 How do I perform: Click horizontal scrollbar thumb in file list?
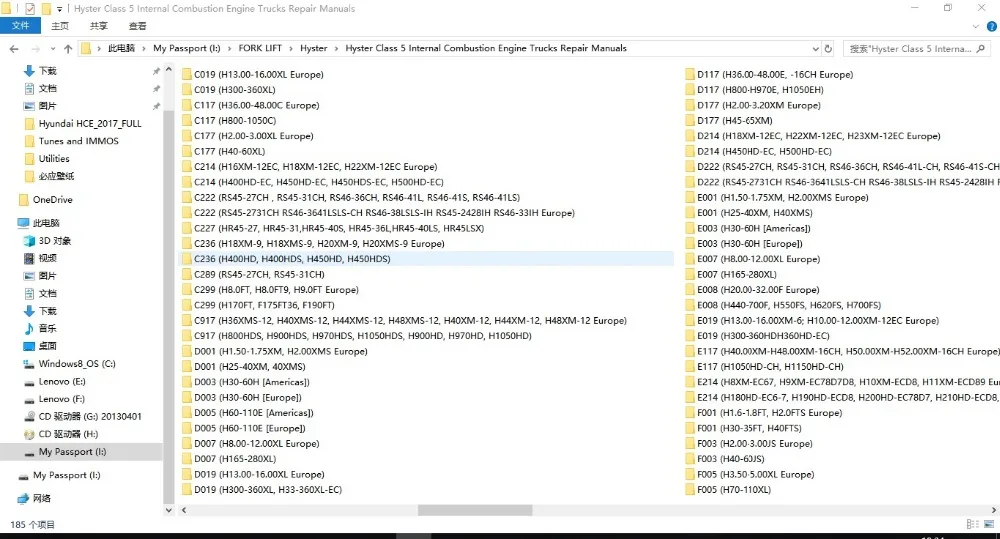tap(474, 510)
